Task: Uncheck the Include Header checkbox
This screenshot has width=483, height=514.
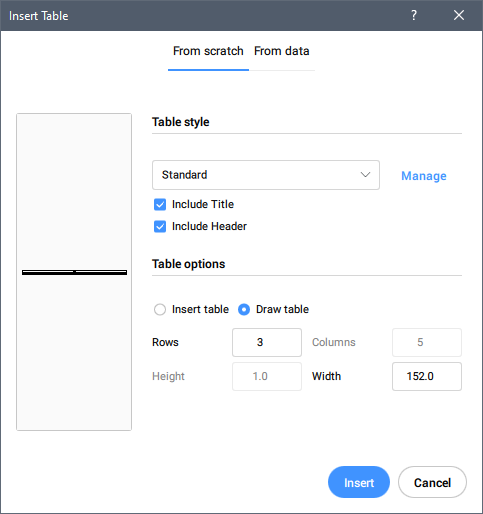Action: (x=160, y=226)
